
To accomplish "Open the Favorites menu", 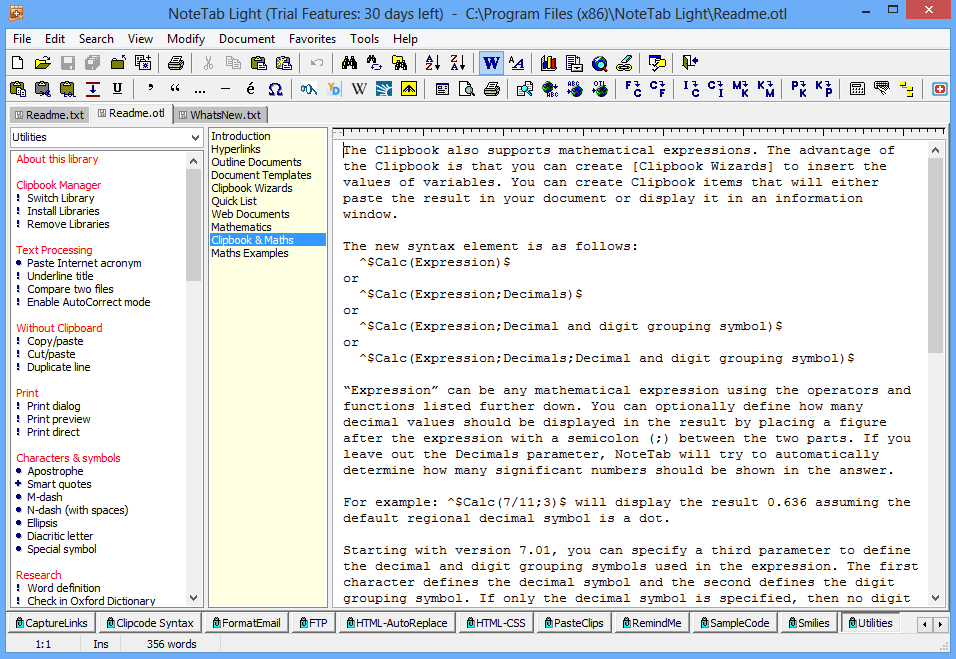I will (312, 39).
